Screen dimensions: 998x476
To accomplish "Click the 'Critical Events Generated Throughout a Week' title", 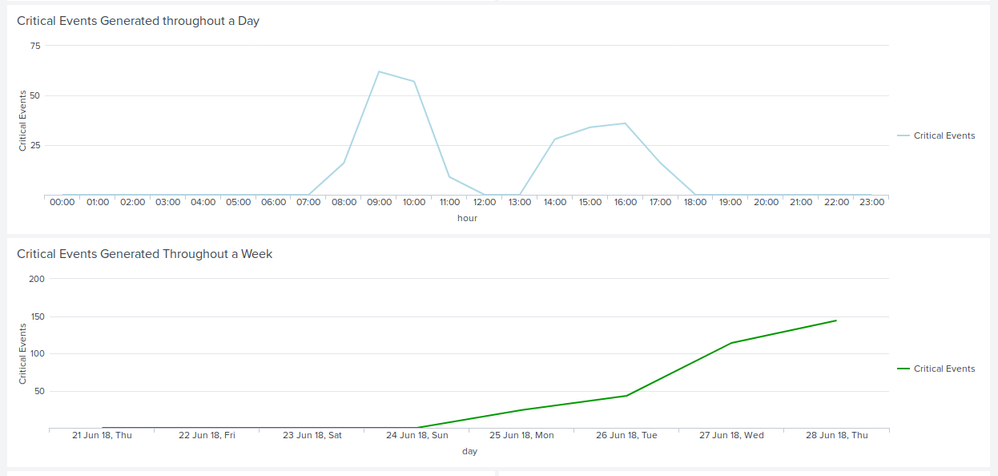I will [x=144, y=254].
